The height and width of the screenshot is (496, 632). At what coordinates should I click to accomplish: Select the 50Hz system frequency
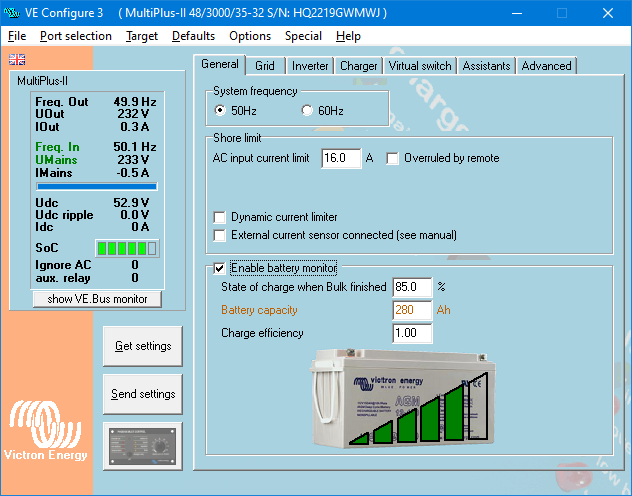(221, 110)
